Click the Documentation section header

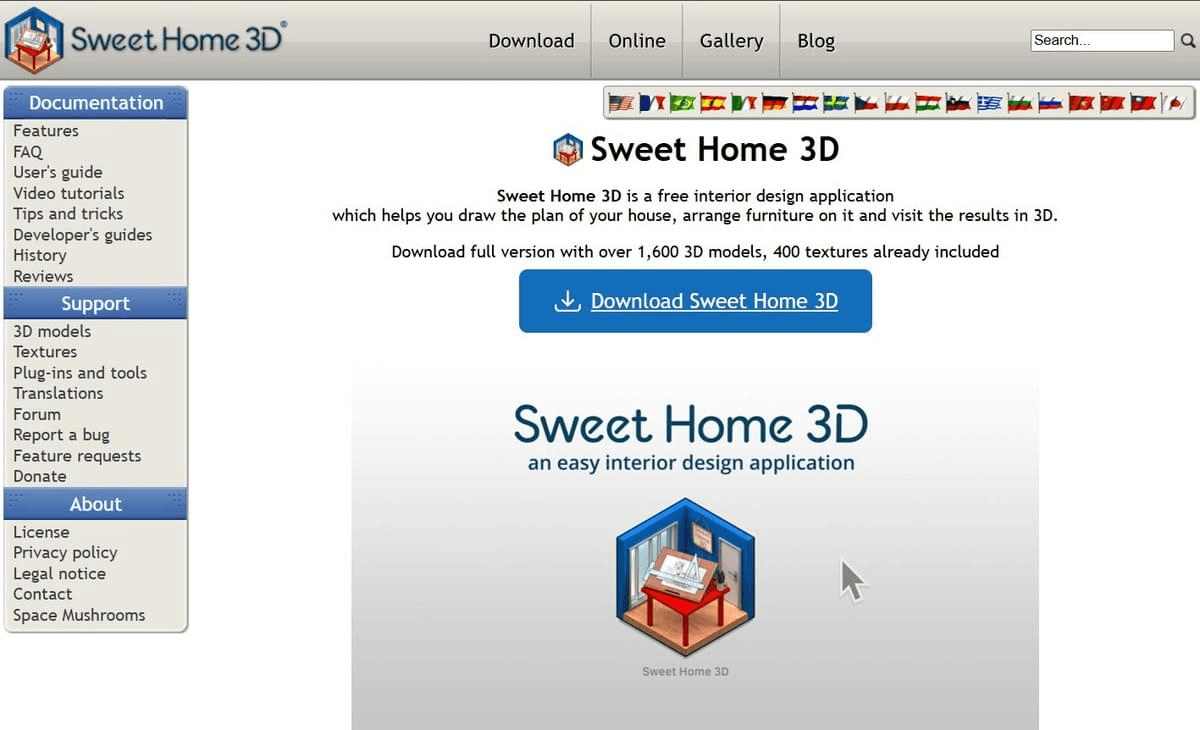96,103
